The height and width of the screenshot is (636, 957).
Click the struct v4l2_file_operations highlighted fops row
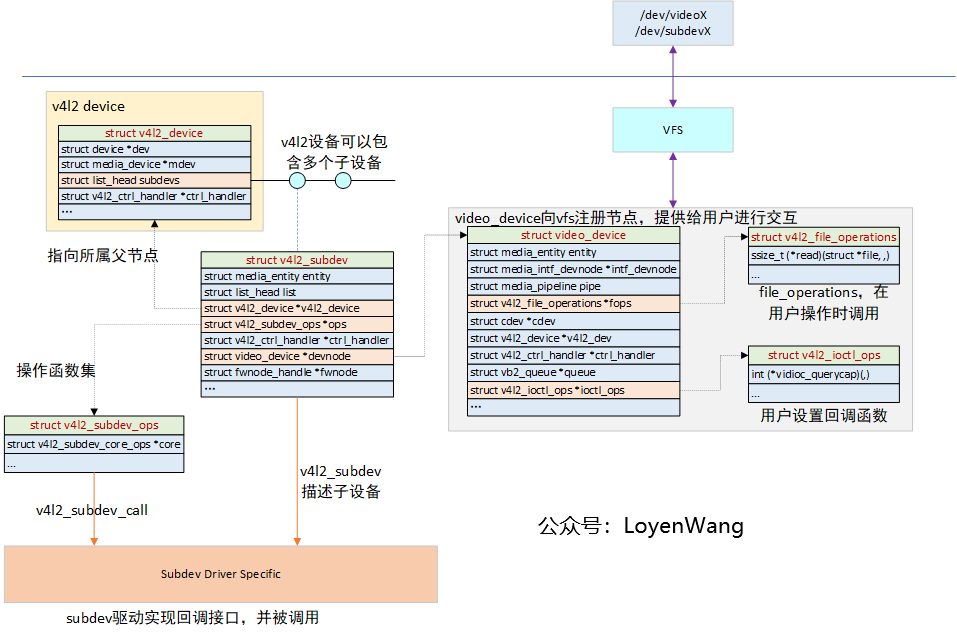coord(573,303)
